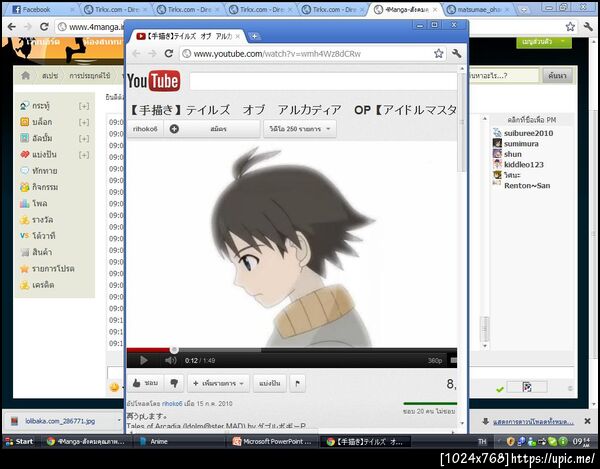
Task: Change video quality from 360p
Action: pyautogui.click(x=435, y=361)
